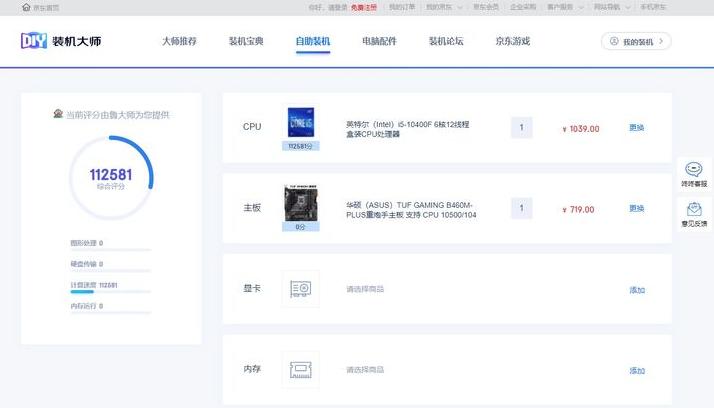Open the 装机宝典 tab
714x408 pixels.
coord(246,41)
